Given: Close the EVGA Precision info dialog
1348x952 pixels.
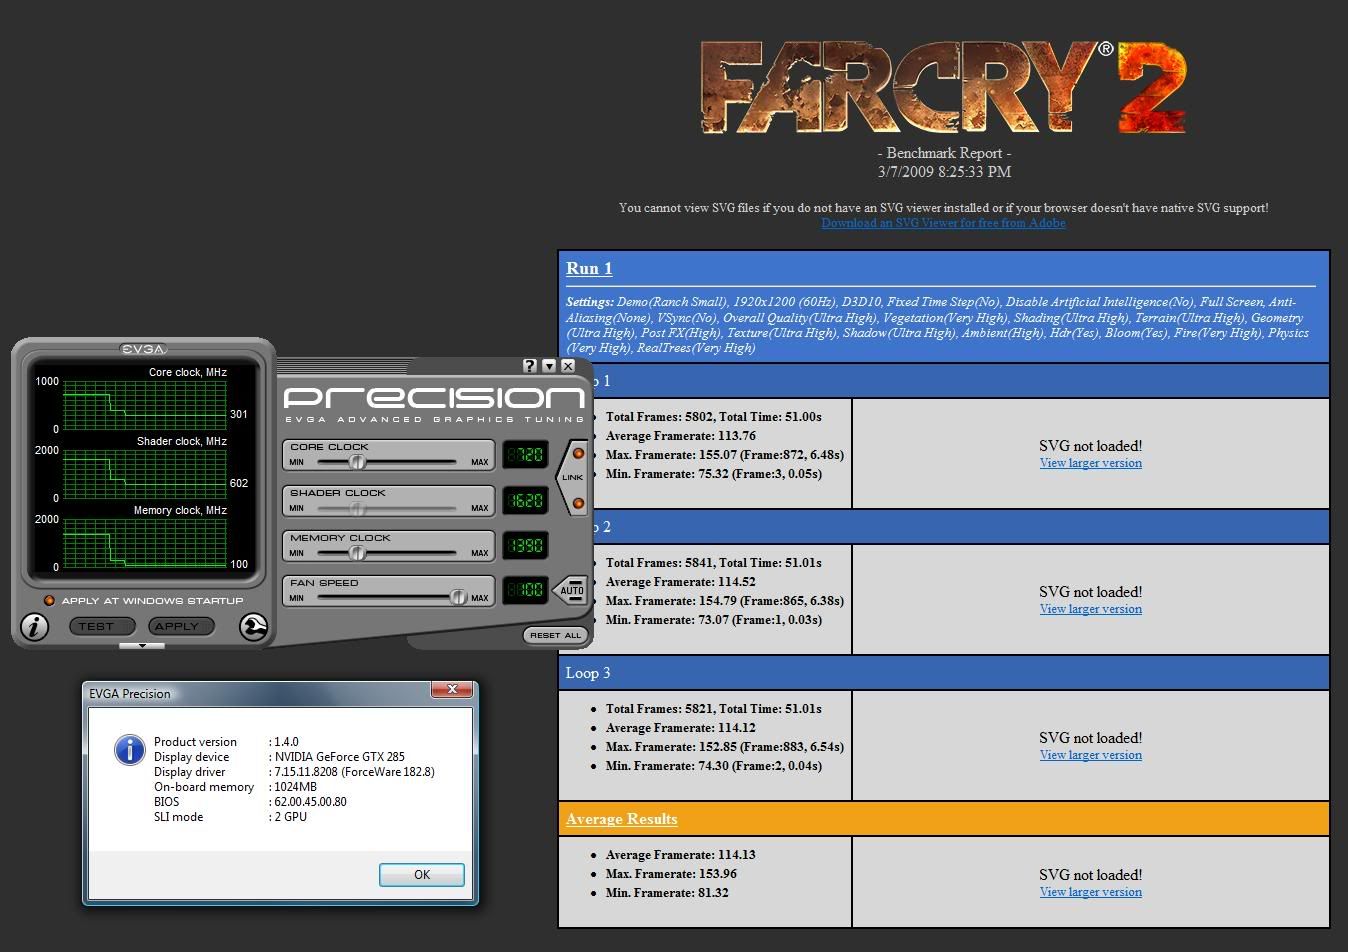Looking at the screenshot, I should 452,690.
